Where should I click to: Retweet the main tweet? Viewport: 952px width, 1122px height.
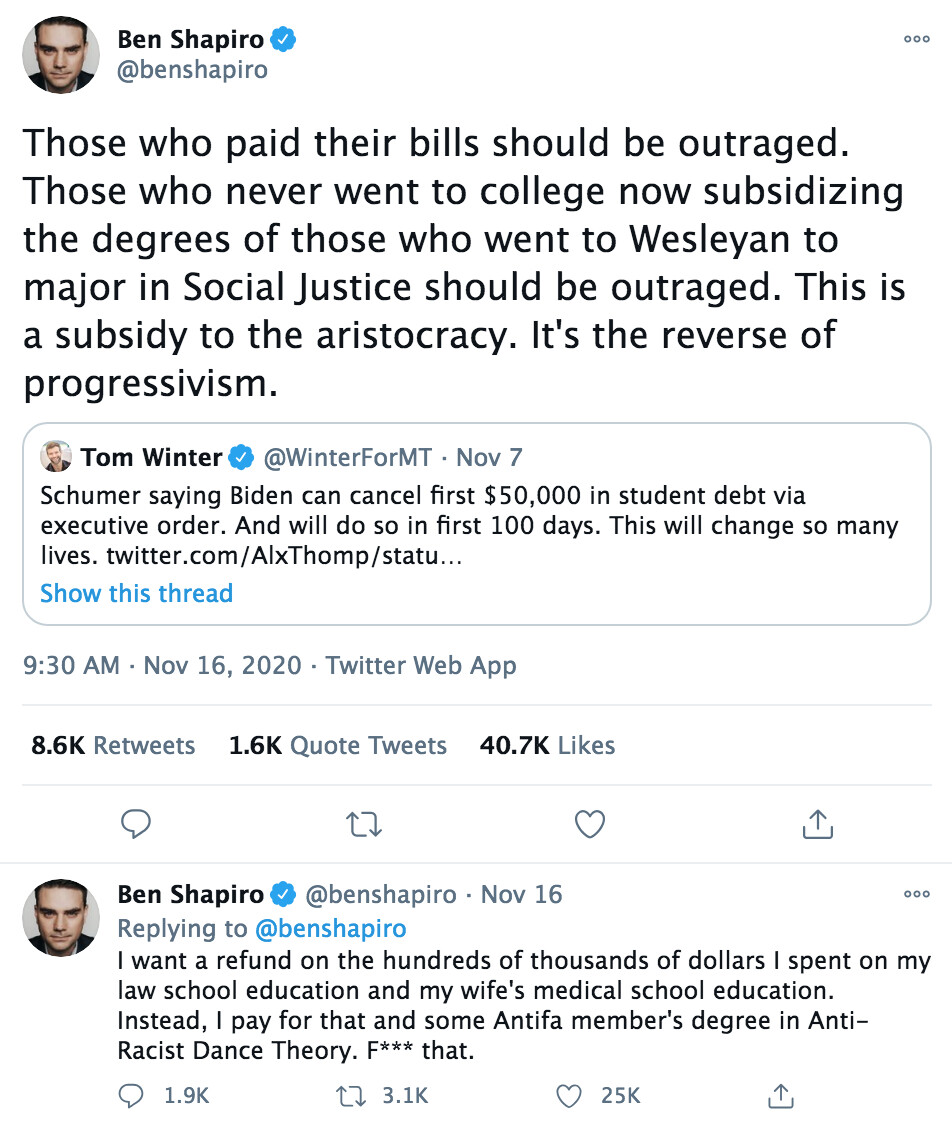click(x=363, y=823)
